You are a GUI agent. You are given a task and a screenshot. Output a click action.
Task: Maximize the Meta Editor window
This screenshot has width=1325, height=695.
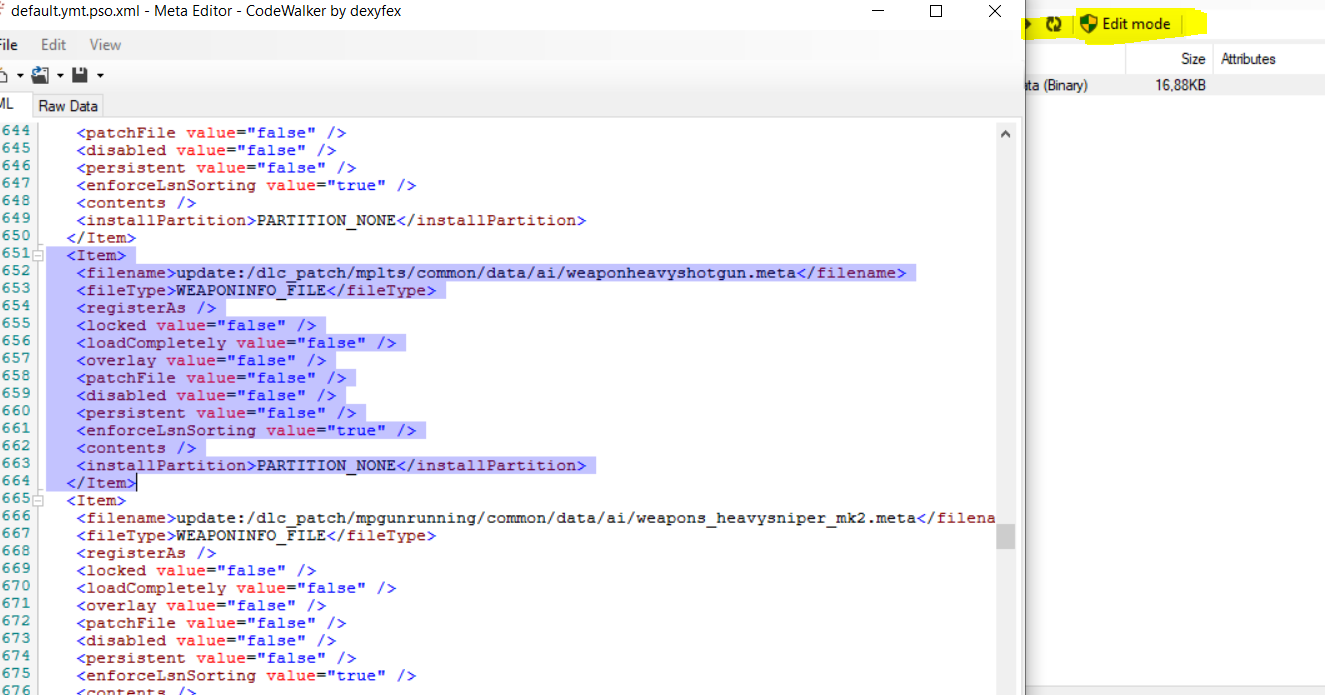coord(936,12)
